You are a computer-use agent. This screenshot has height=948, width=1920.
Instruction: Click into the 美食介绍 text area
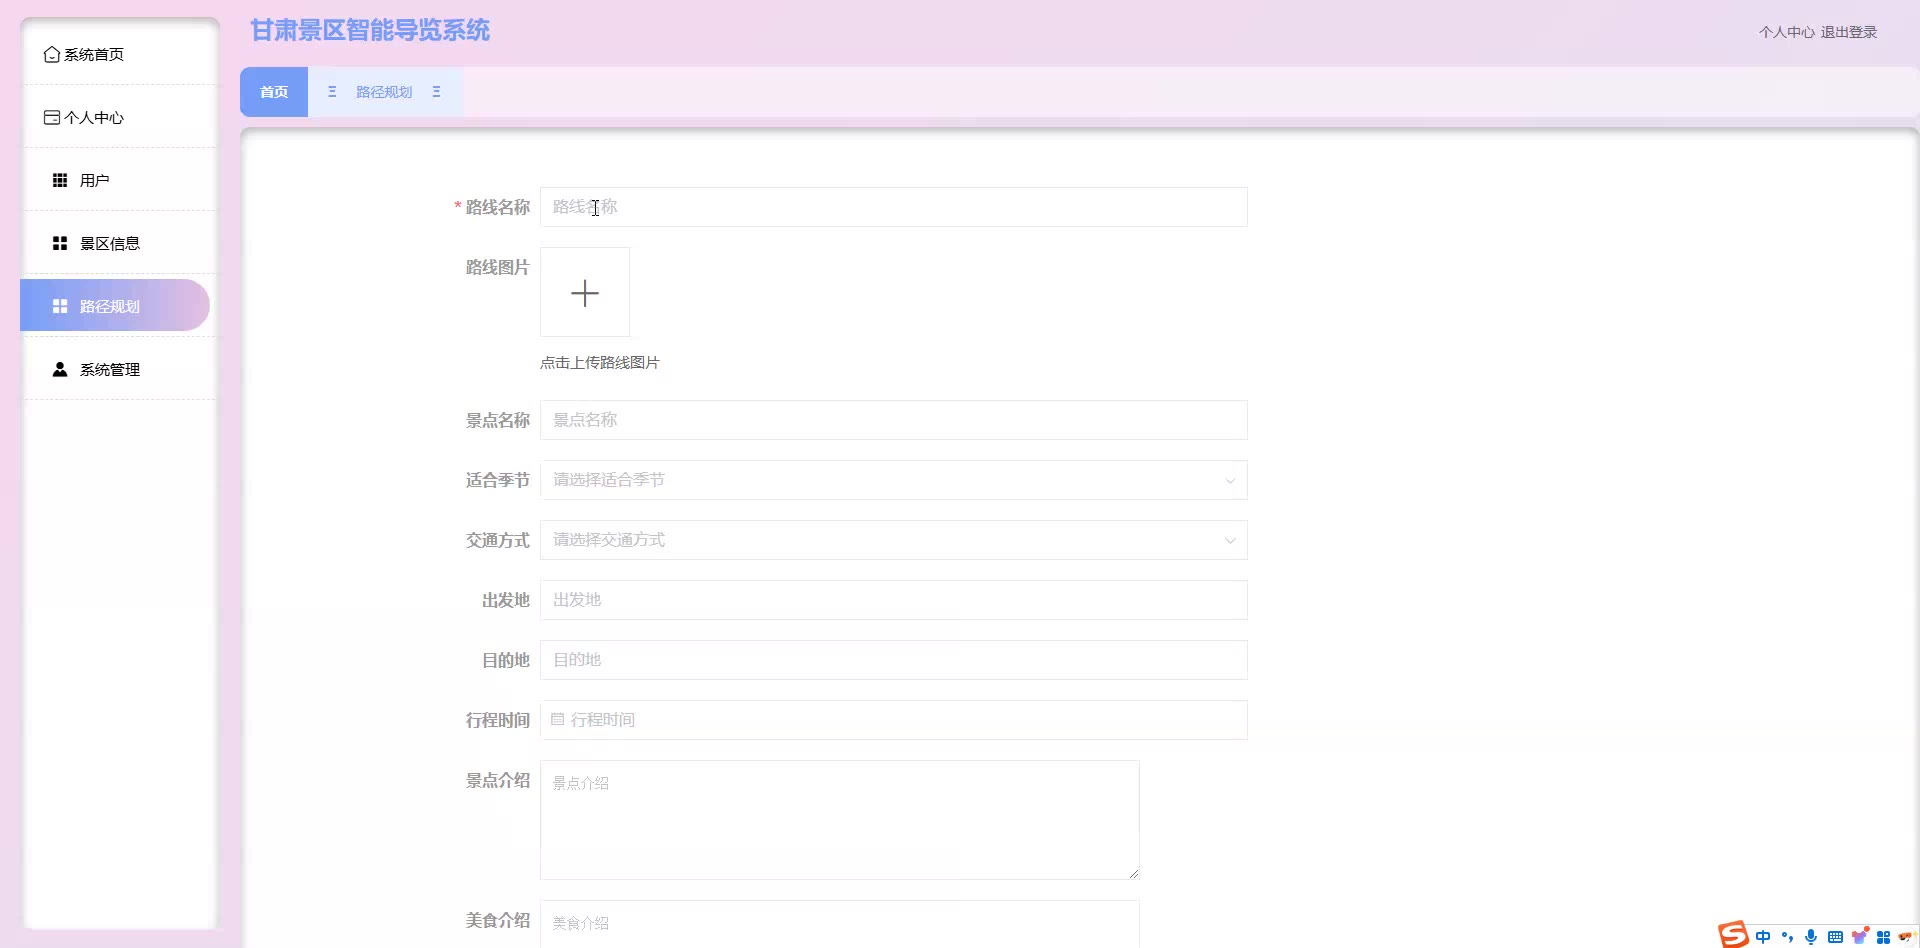point(840,924)
